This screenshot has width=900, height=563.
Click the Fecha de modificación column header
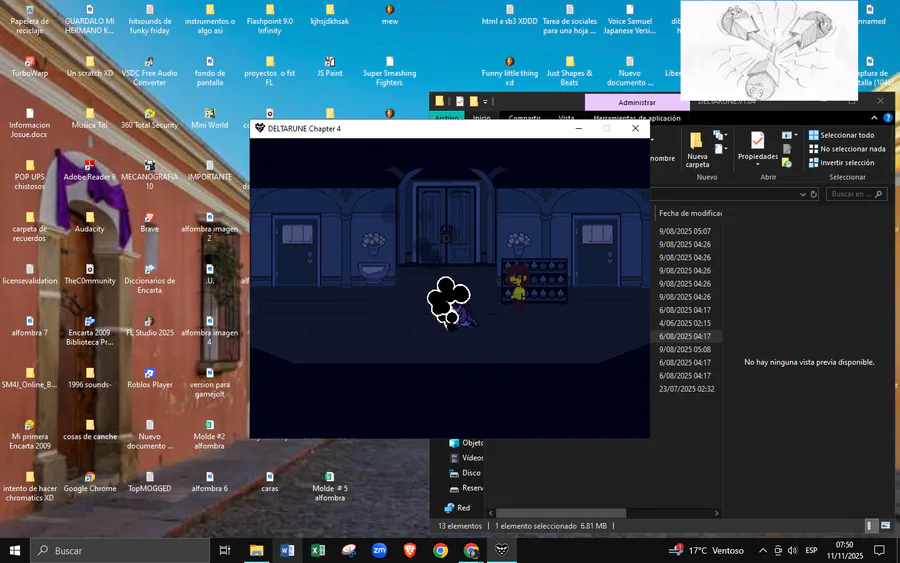click(x=690, y=213)
